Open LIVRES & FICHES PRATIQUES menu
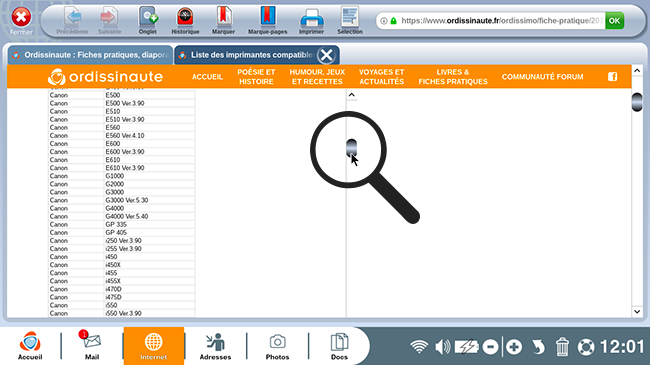This screenshot has height=365, width=650. (x=453, y=77)
